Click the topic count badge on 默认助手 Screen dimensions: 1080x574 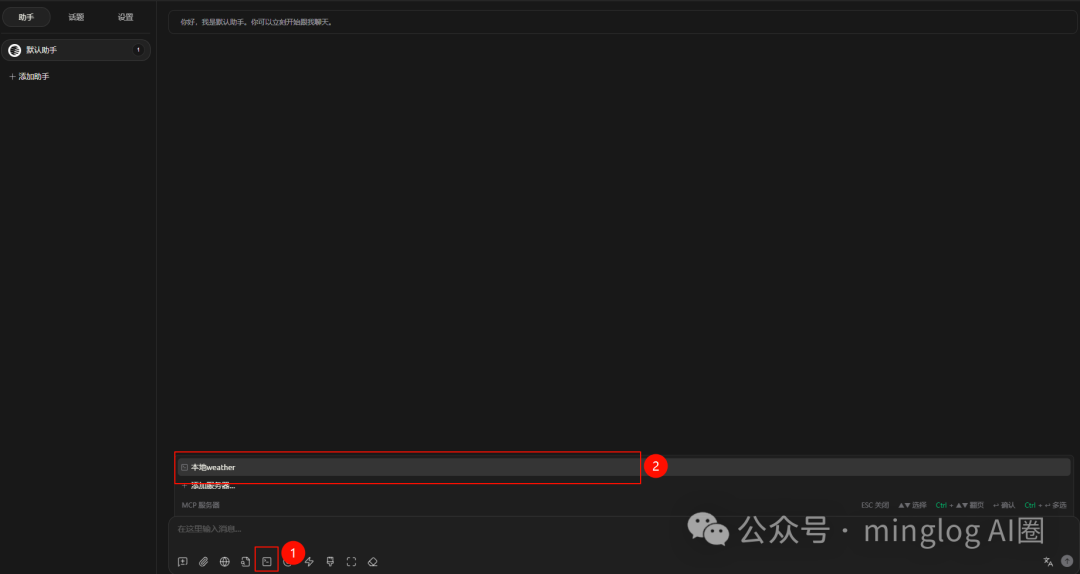pos(138,50)
